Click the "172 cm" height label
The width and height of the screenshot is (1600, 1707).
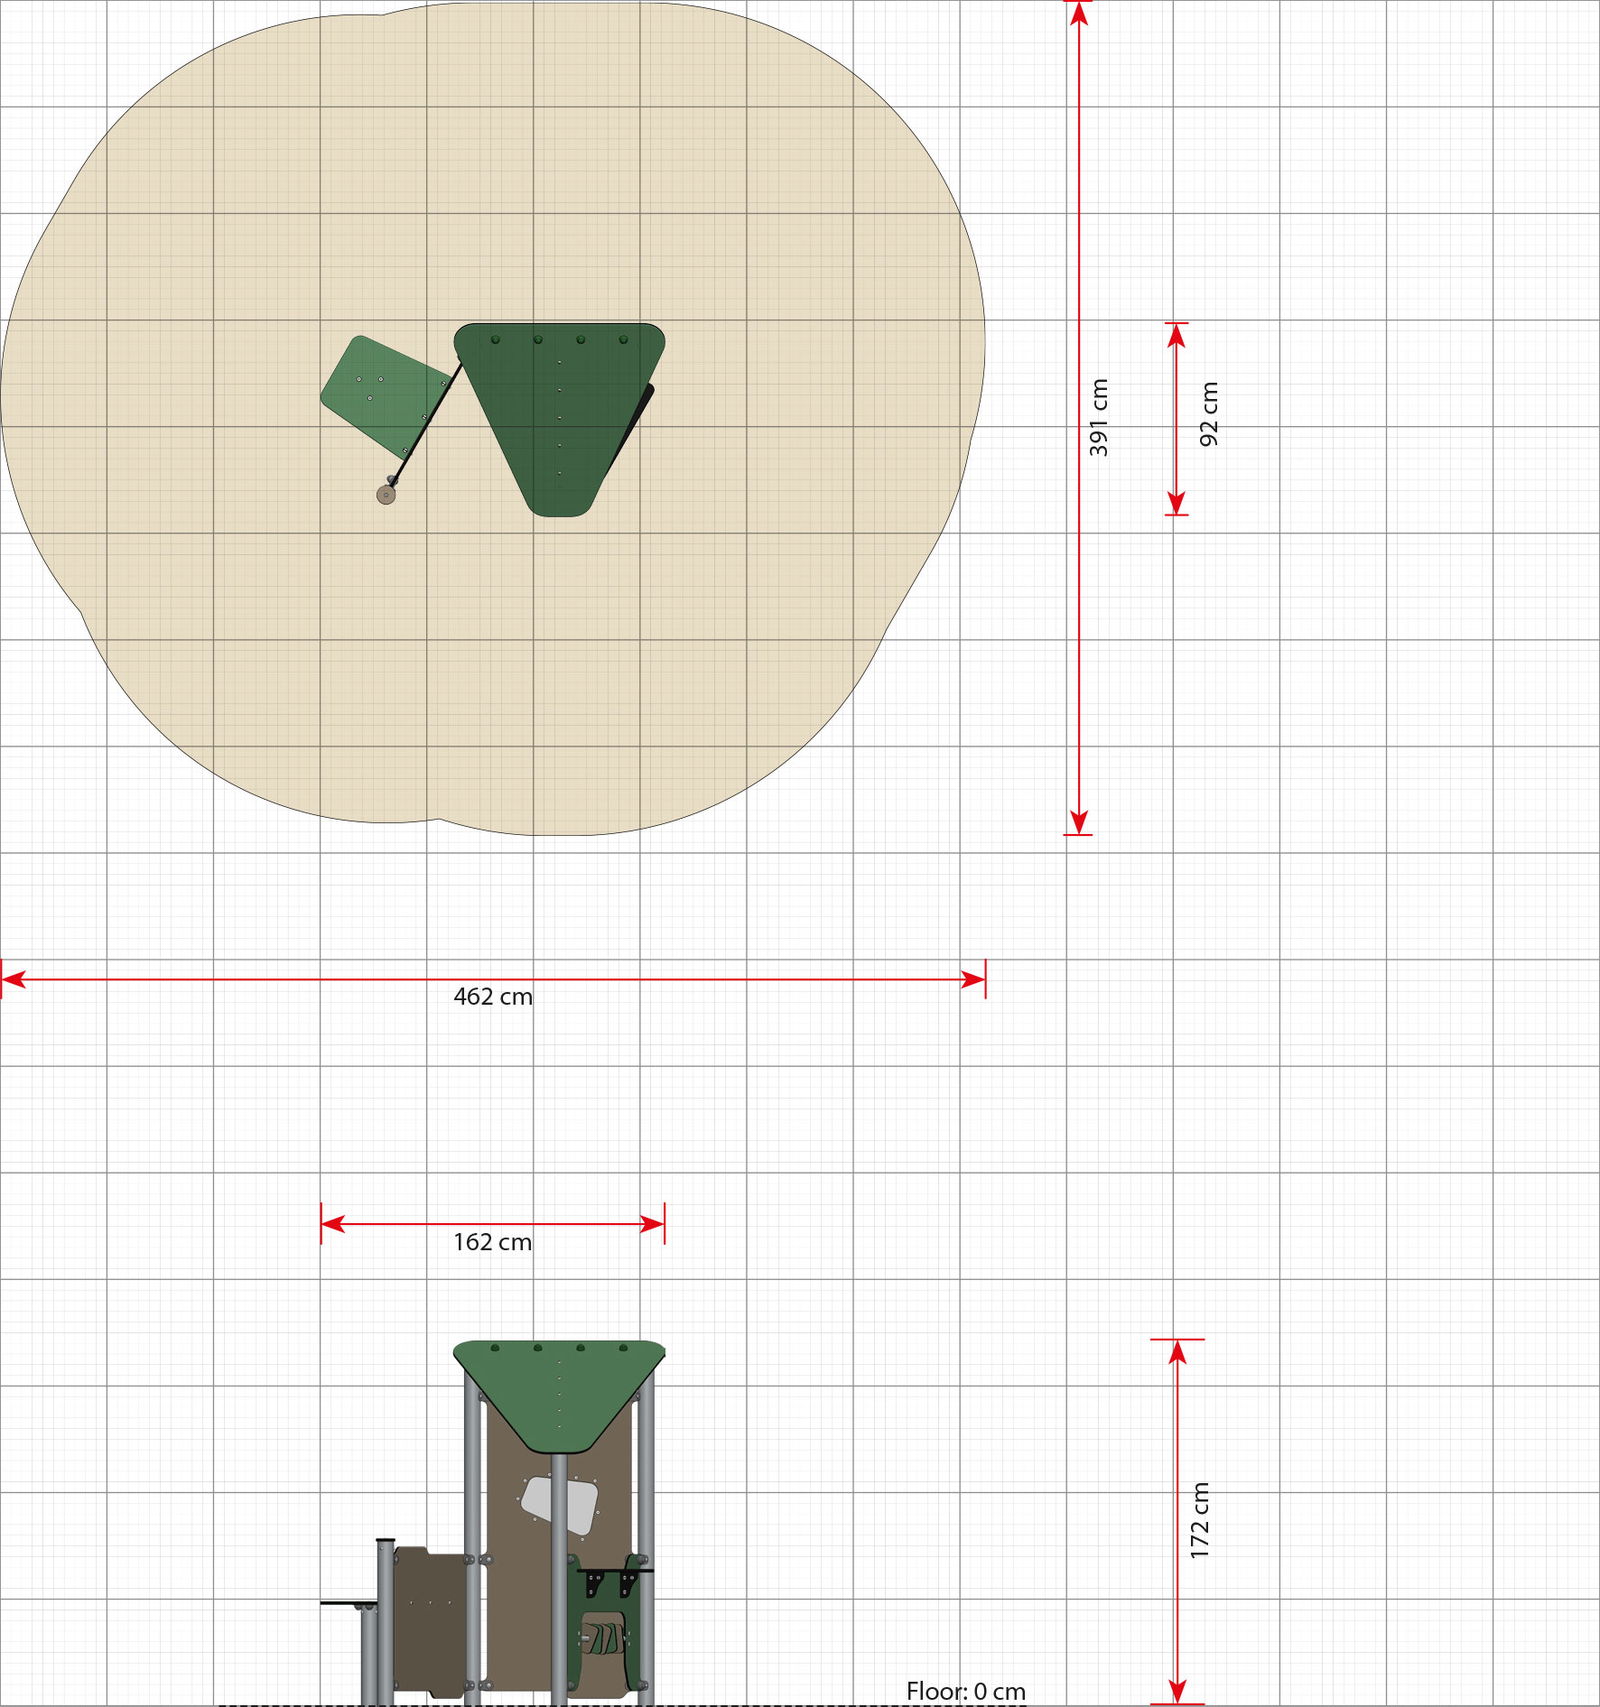tap(1200, 1519)
